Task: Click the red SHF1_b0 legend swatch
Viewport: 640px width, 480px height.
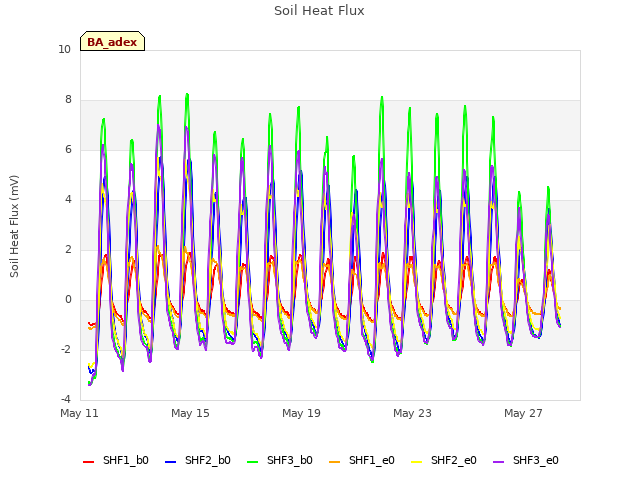Action: tap(89, 462)
